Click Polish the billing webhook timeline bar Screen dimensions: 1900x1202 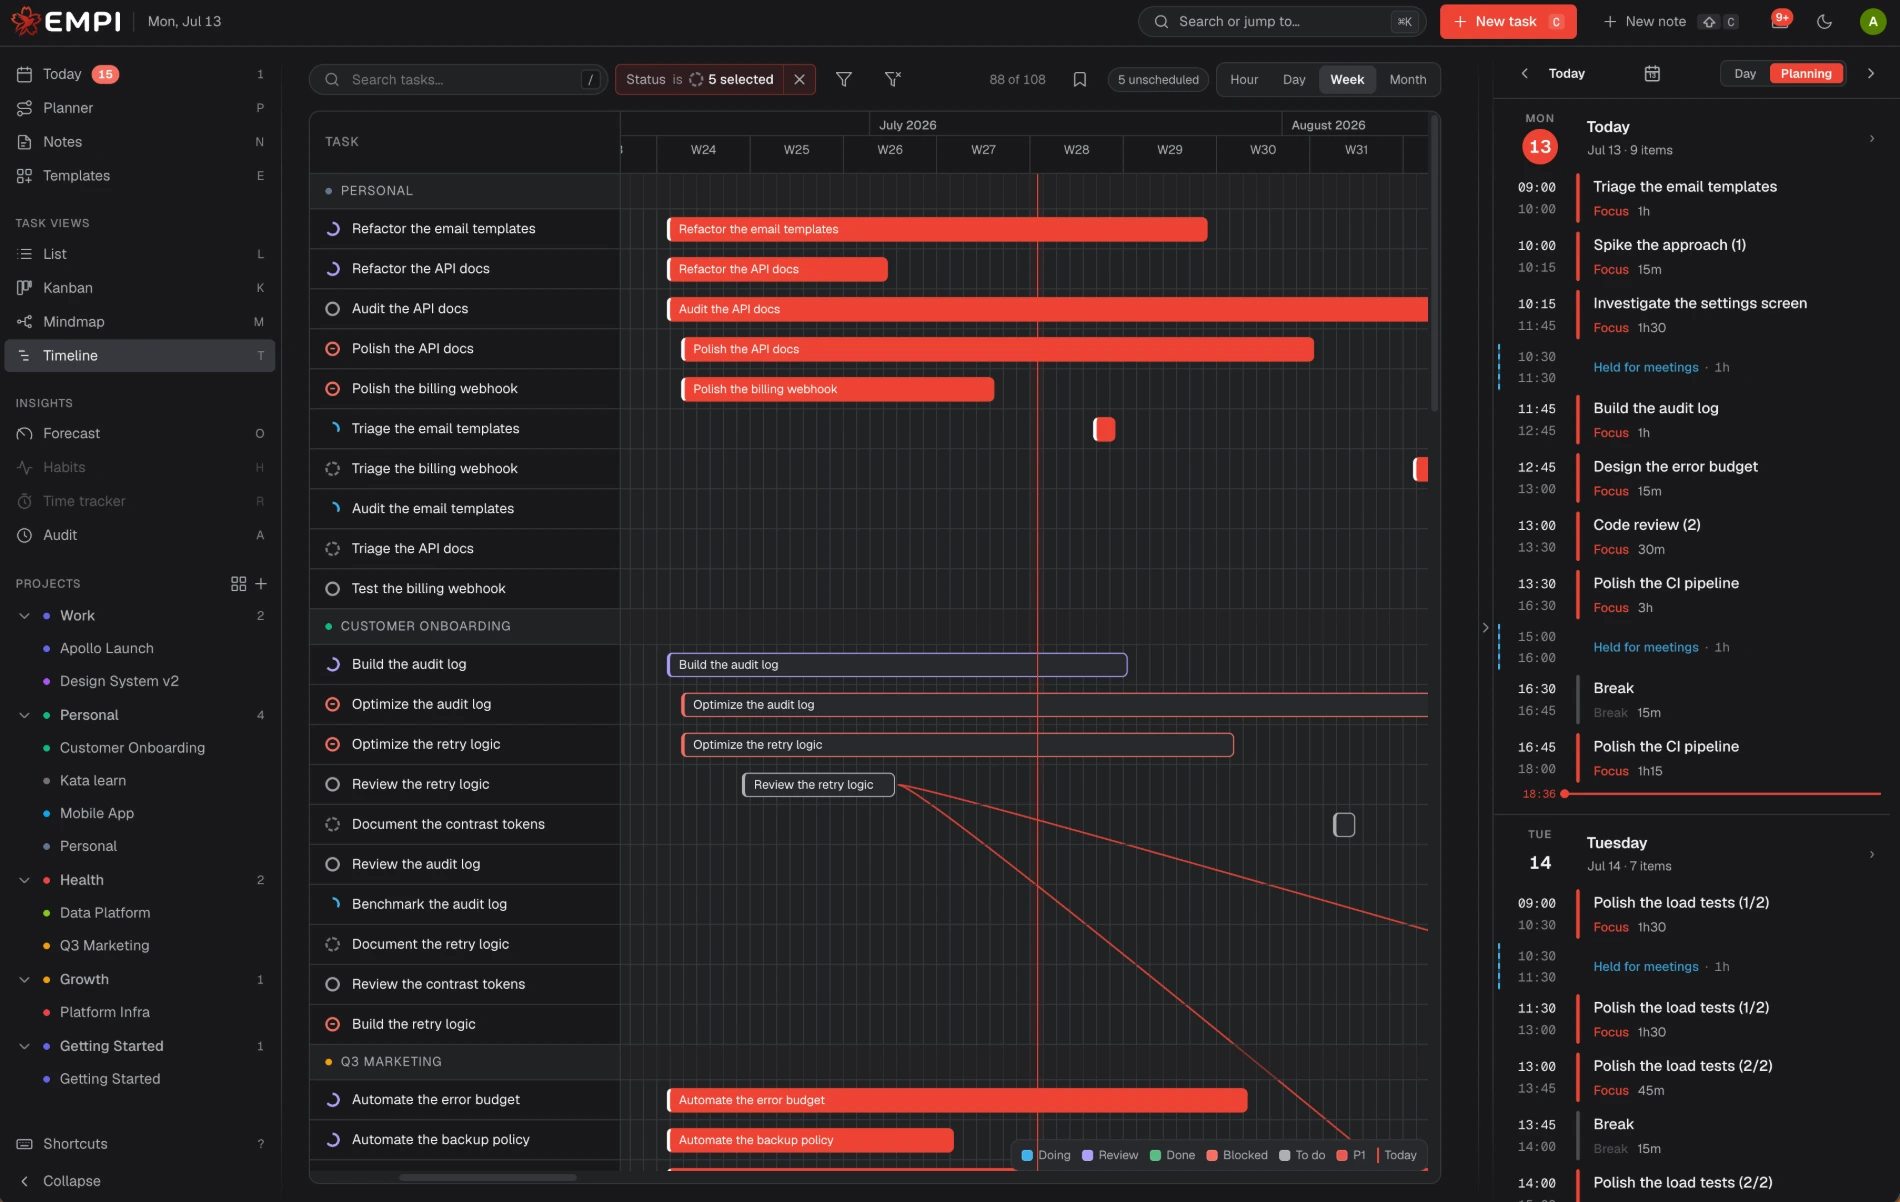pyautogui.click(x=838, y=389)
